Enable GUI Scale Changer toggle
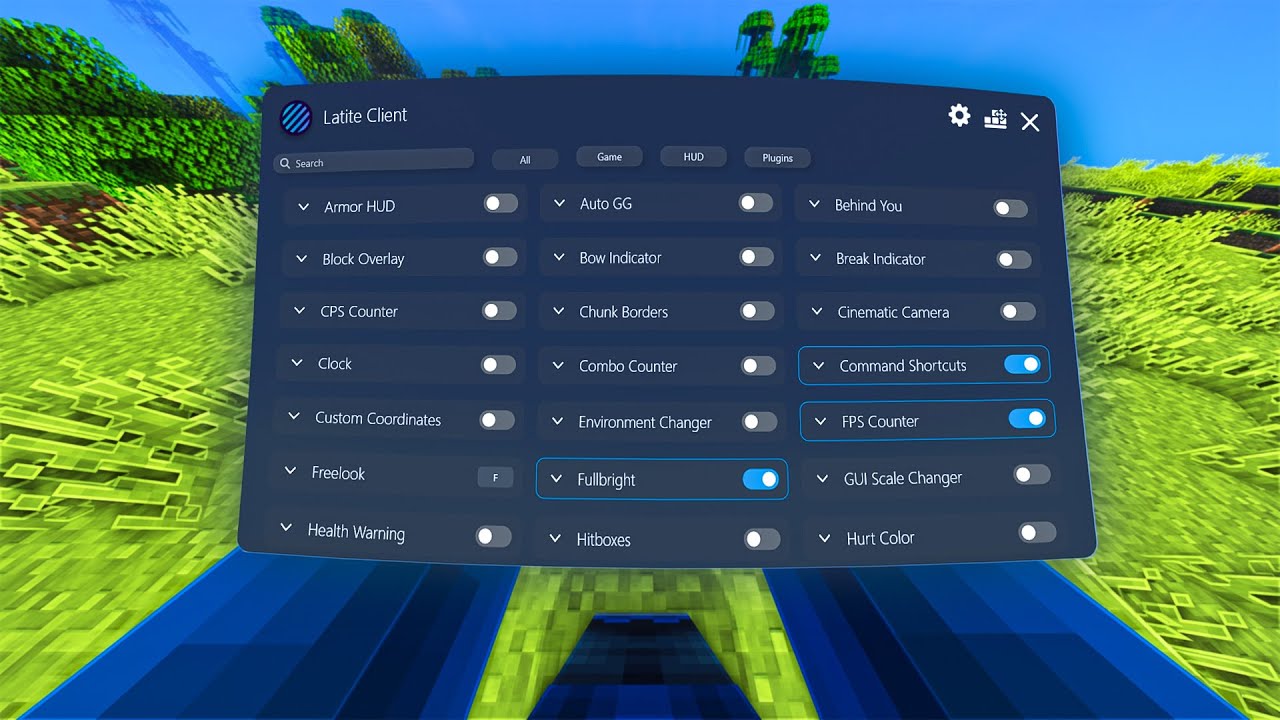Image resolution: width=1280 pixels, height=720 pixels. (1033, 475)
